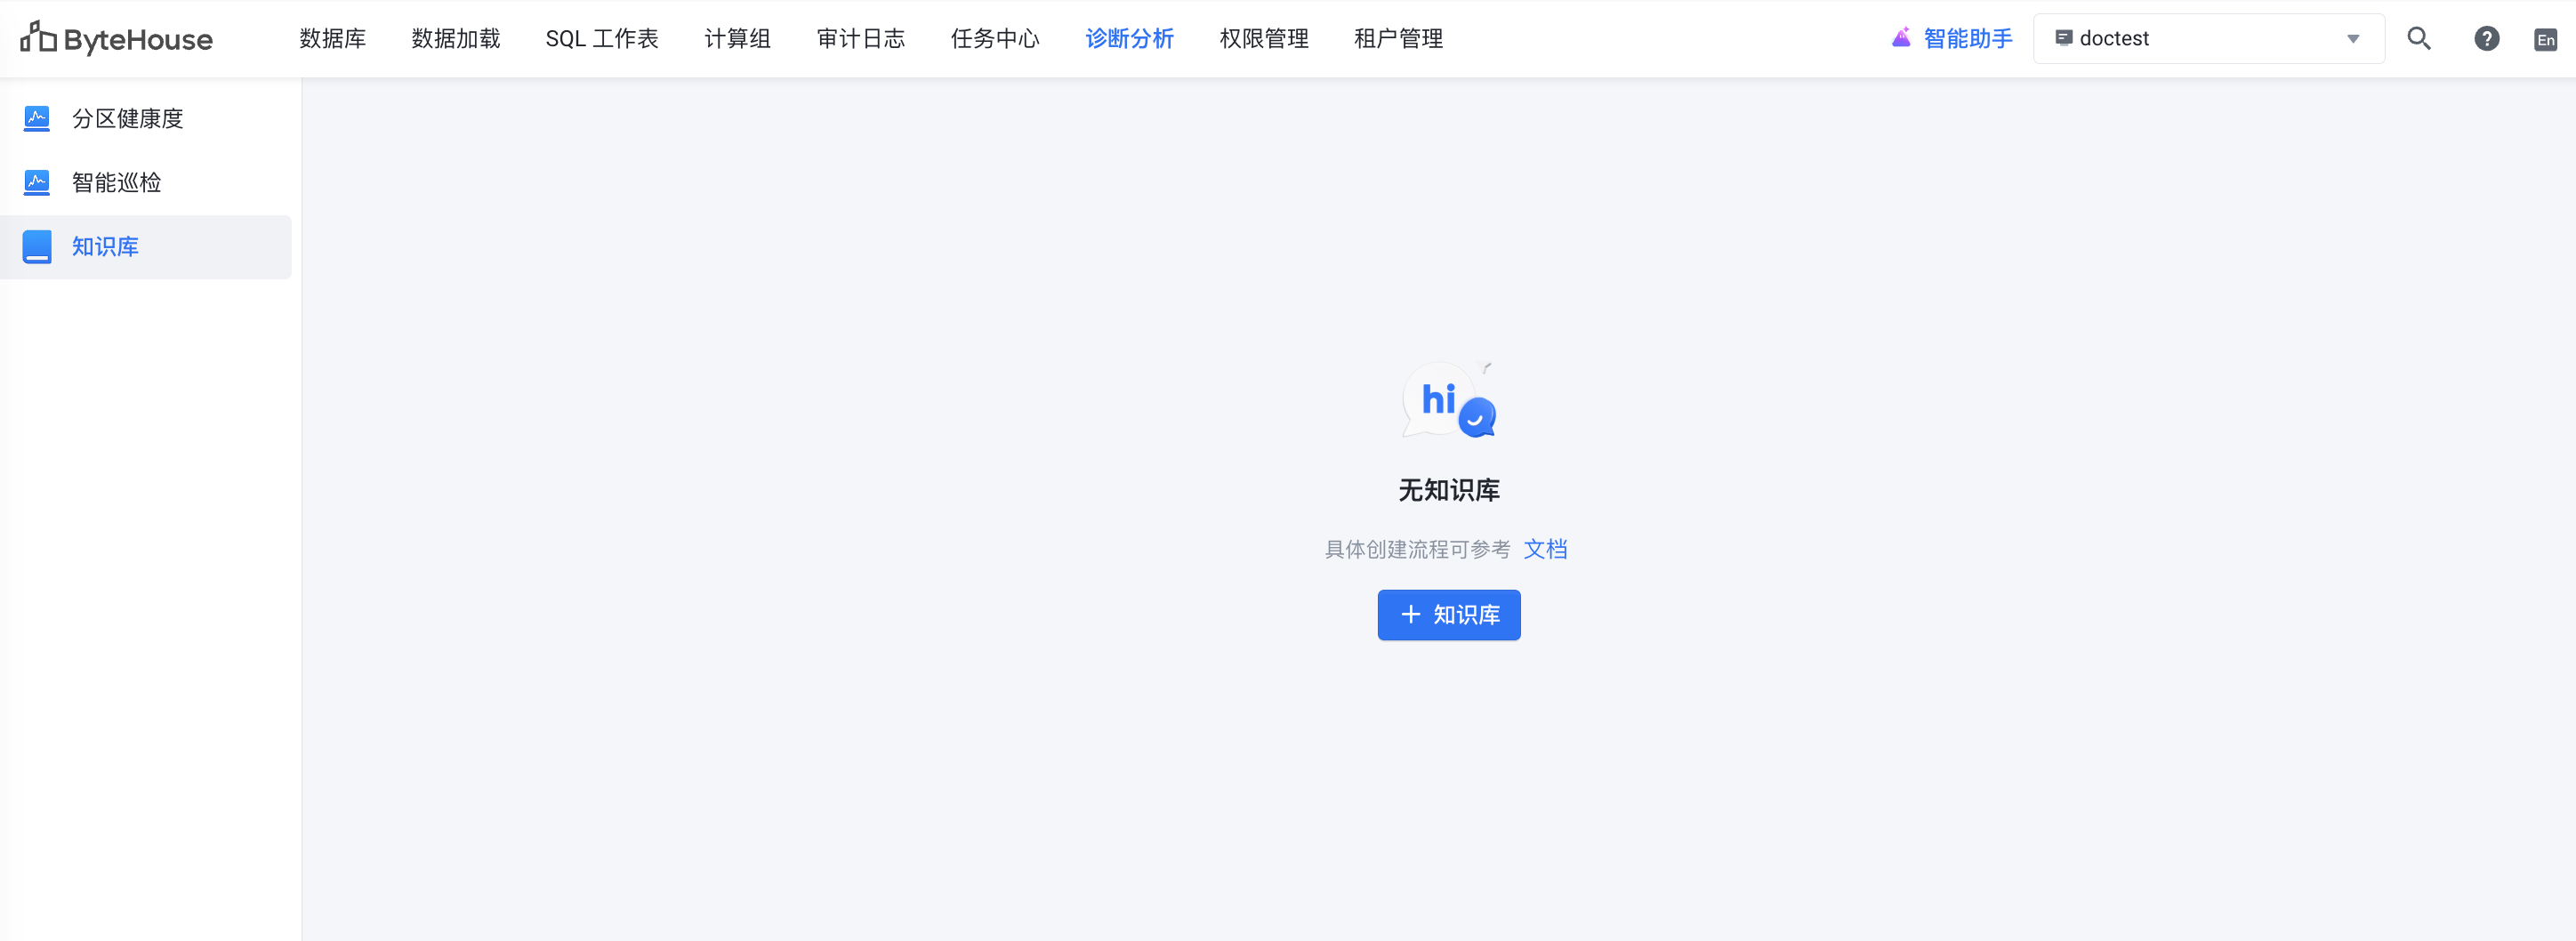This screenshot has width=2576, height=941.
Task: Open help via the question mark icon
Action: (2487, 38)
